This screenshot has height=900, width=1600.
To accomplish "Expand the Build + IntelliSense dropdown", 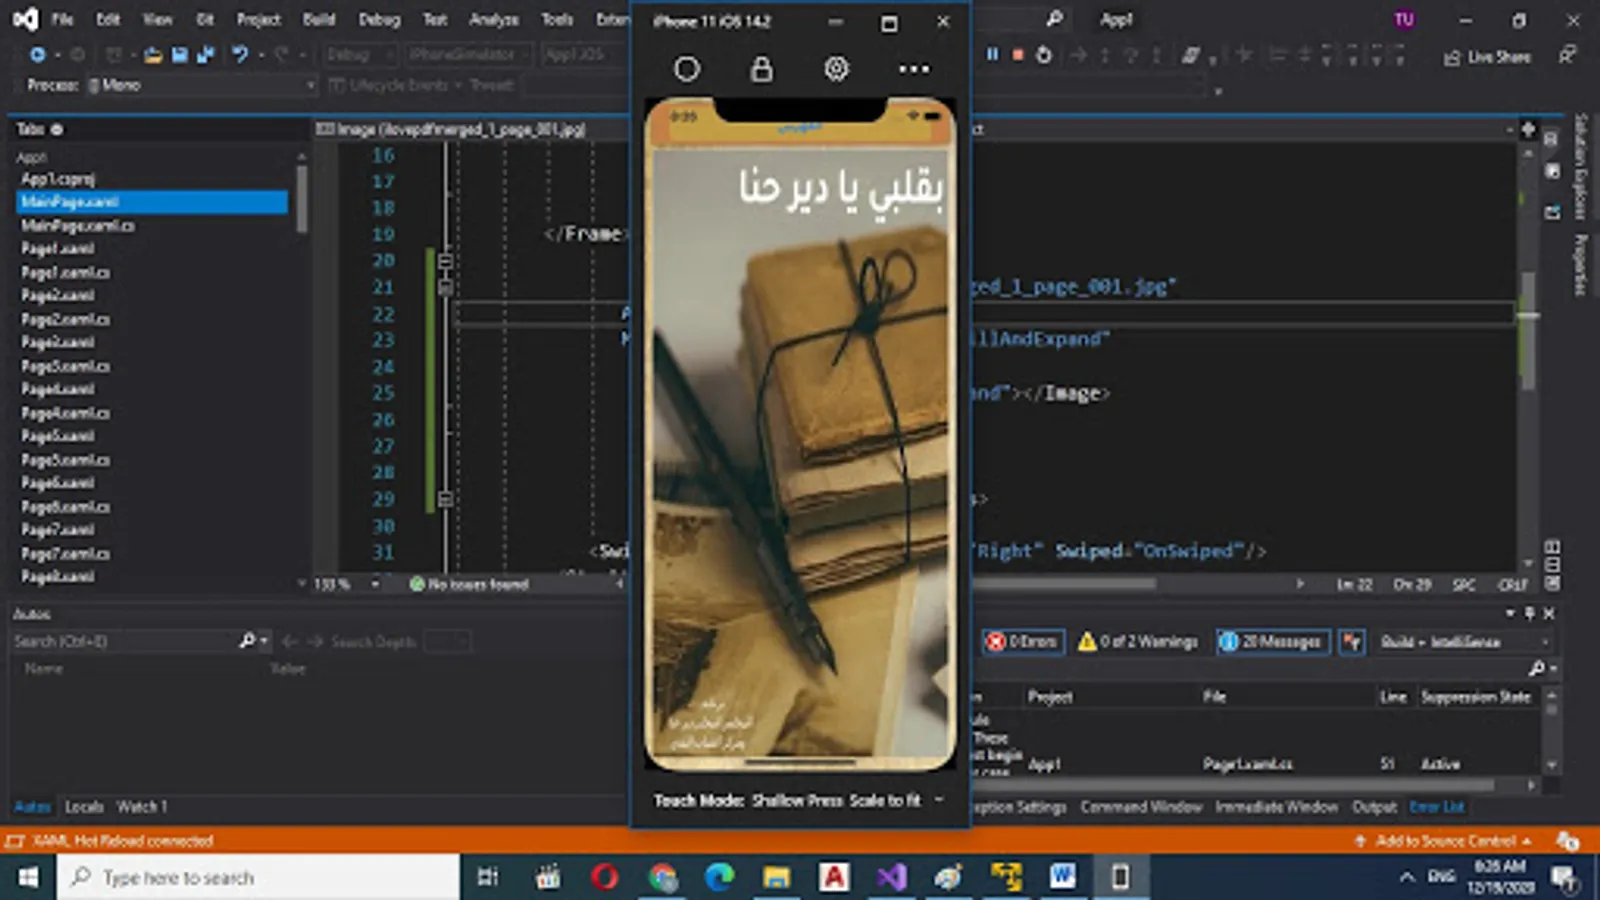I will (x=1464, y=642).
